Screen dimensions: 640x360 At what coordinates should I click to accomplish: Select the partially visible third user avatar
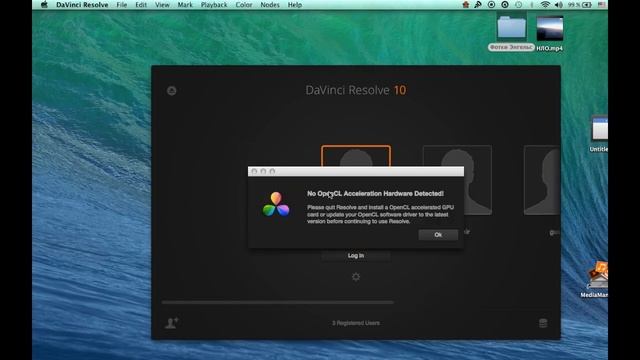click(542, 180)
